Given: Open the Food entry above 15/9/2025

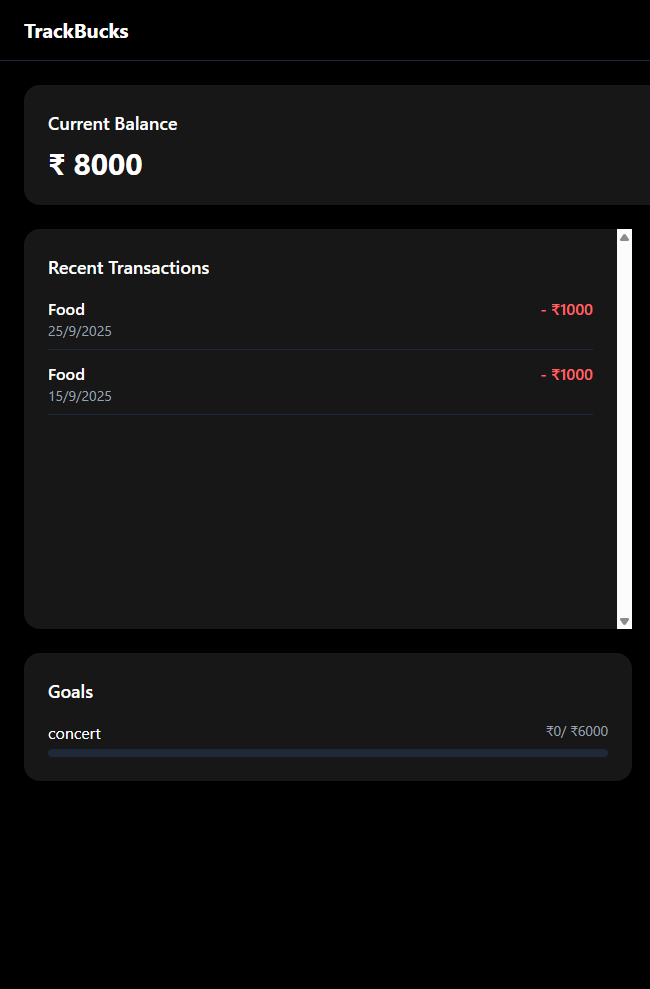Looking at the screenshot, I should tap(66, 375).
